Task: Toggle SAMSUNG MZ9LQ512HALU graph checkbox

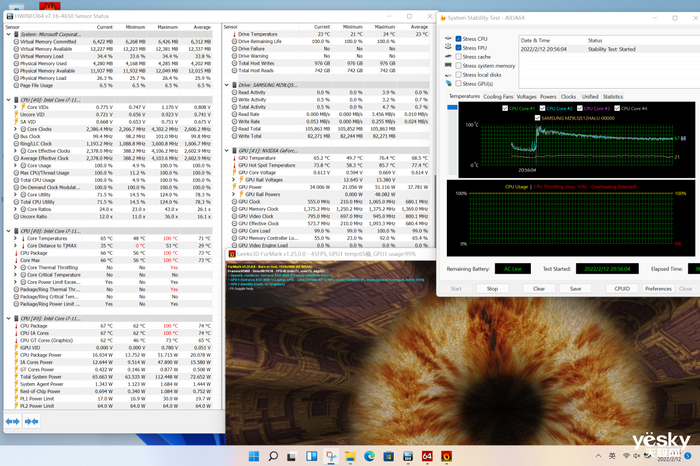Action: coord(538,118)
